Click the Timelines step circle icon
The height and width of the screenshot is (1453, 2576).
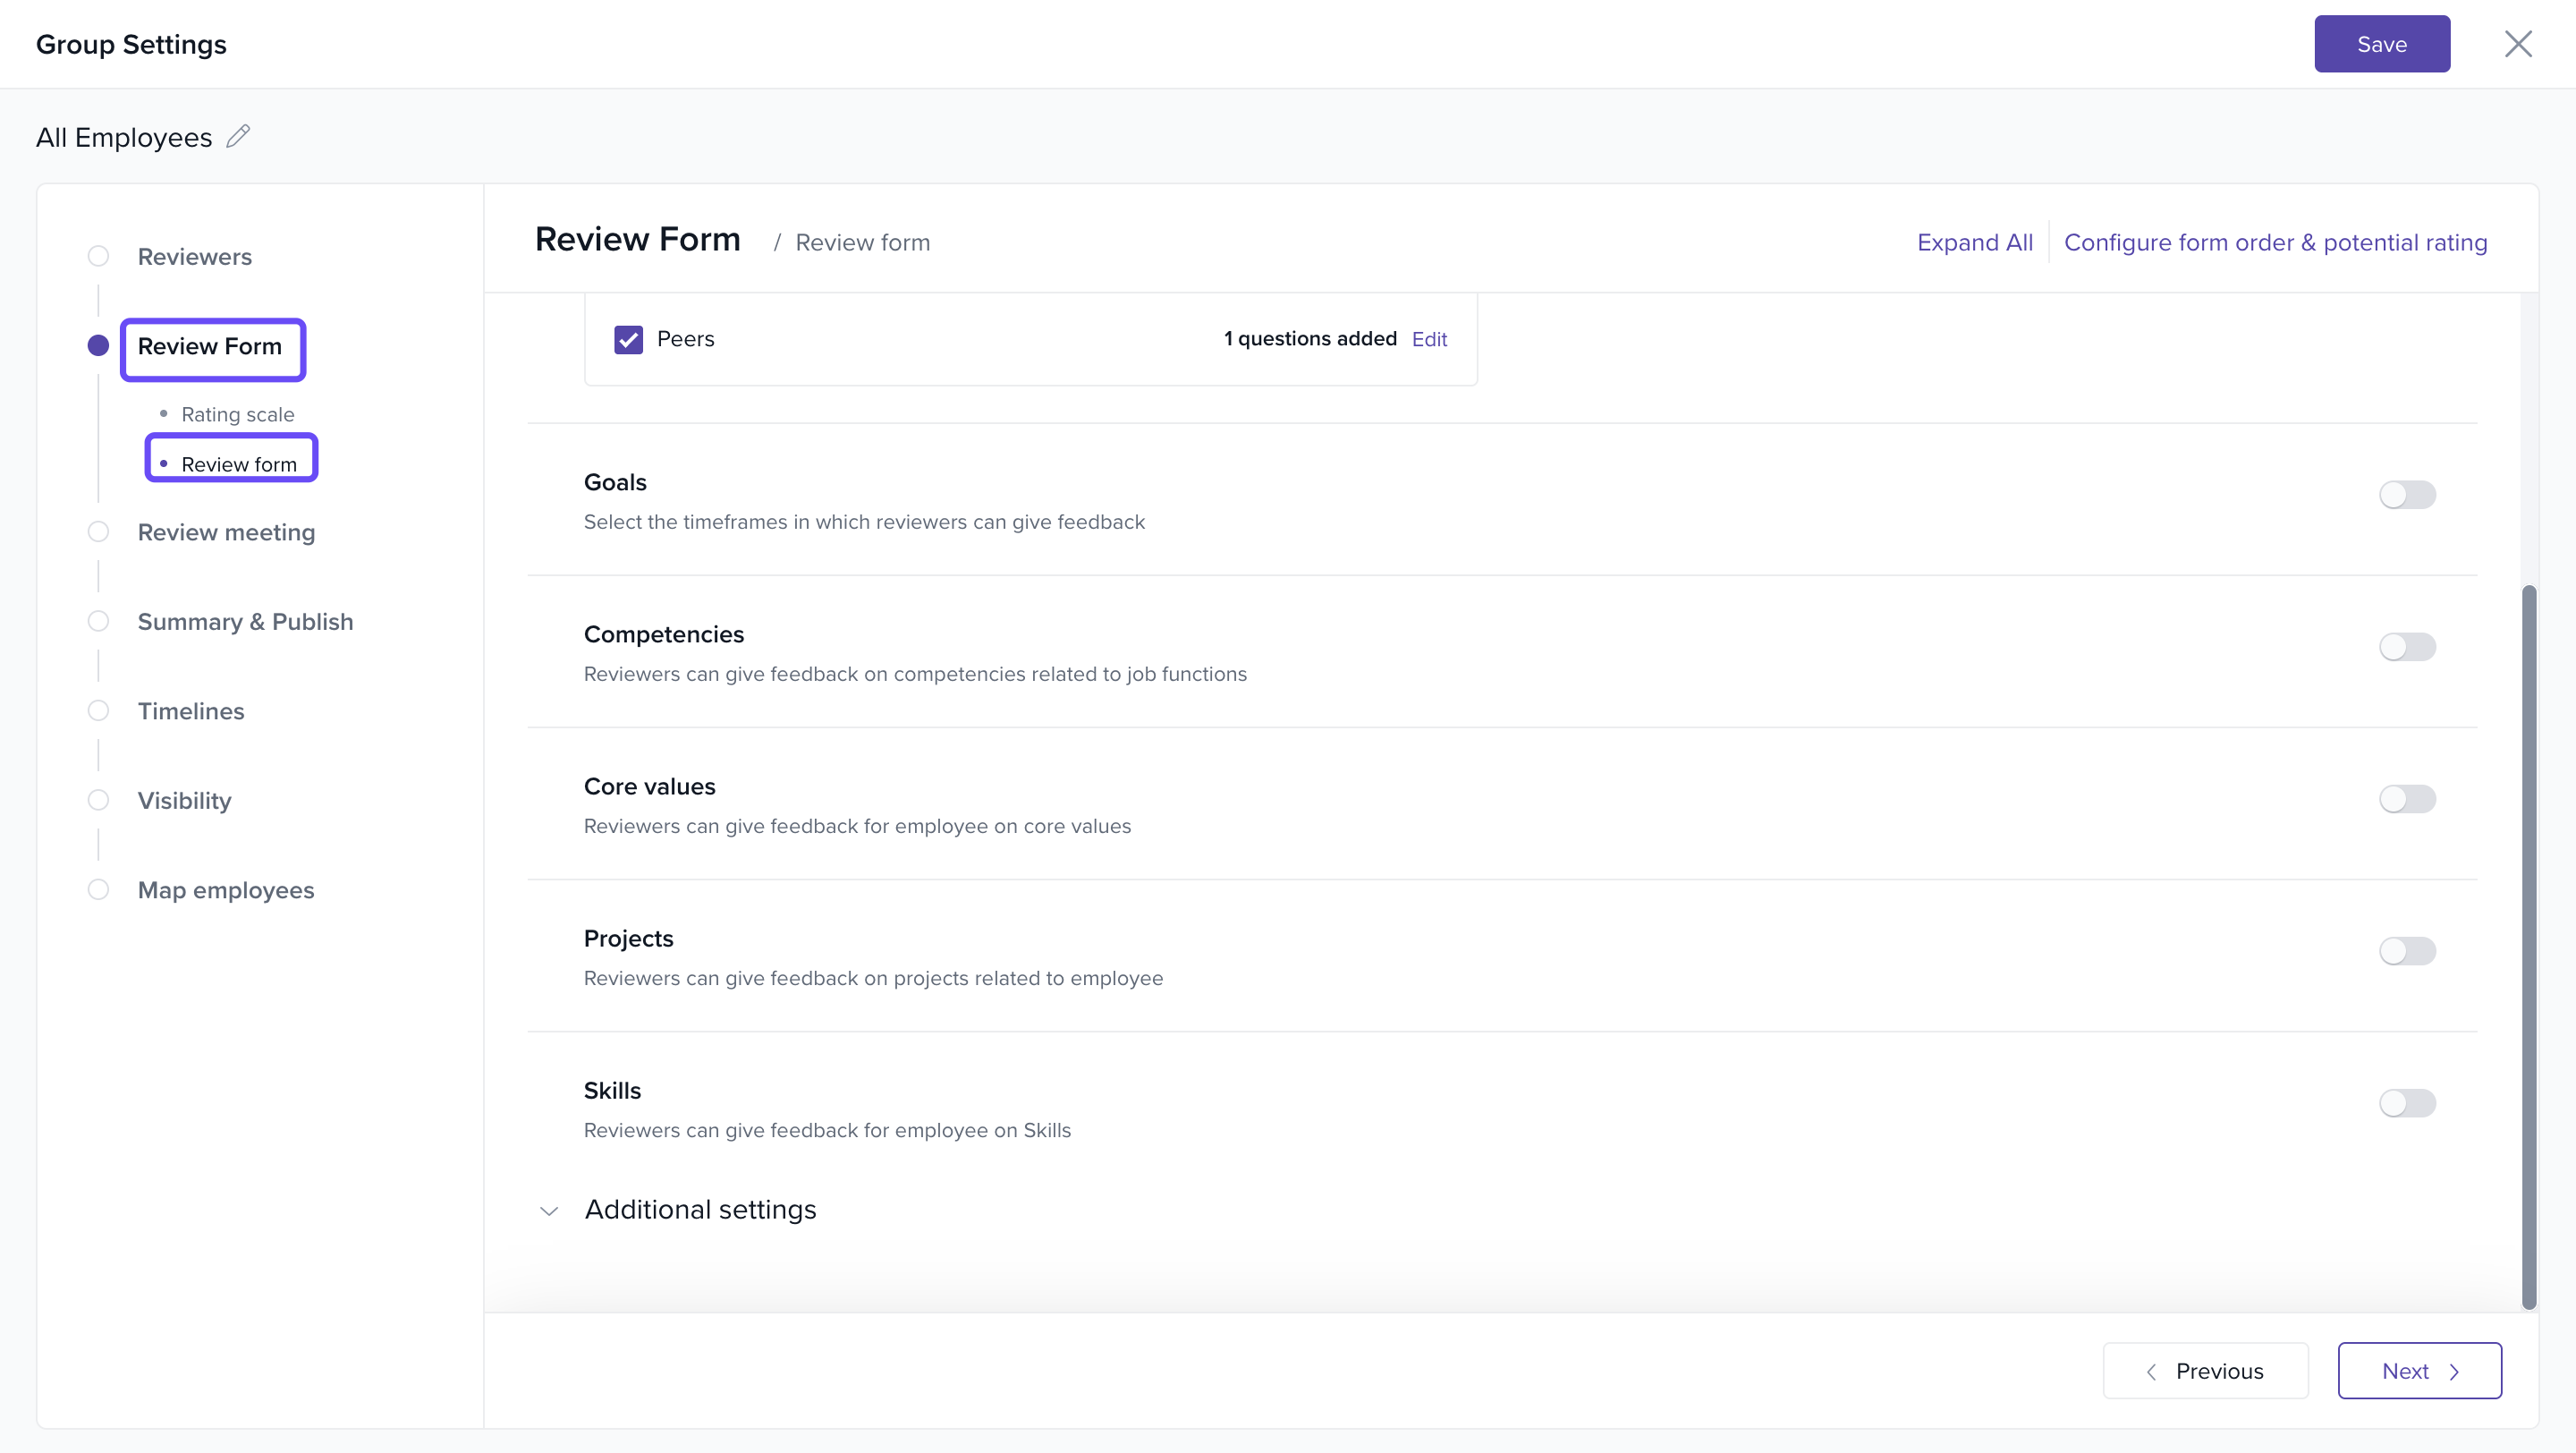point(98,711)
